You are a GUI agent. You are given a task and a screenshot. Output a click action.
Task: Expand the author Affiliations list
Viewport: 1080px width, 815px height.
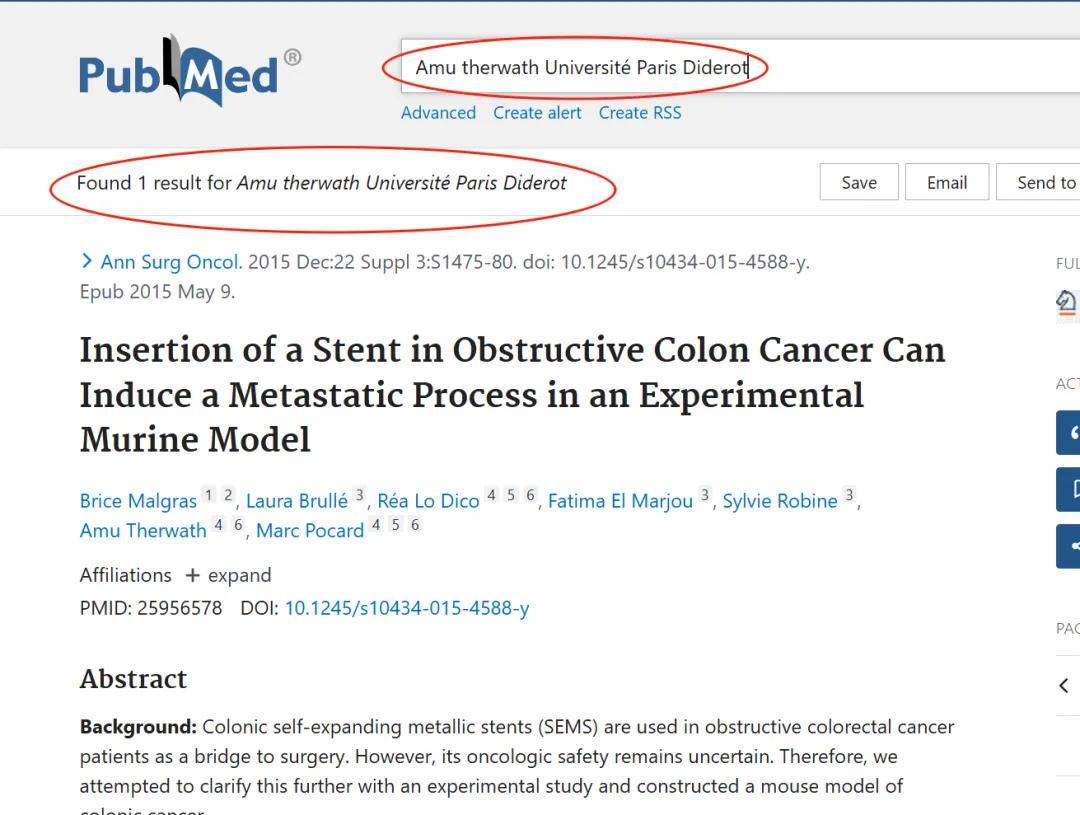coord(229,575)
